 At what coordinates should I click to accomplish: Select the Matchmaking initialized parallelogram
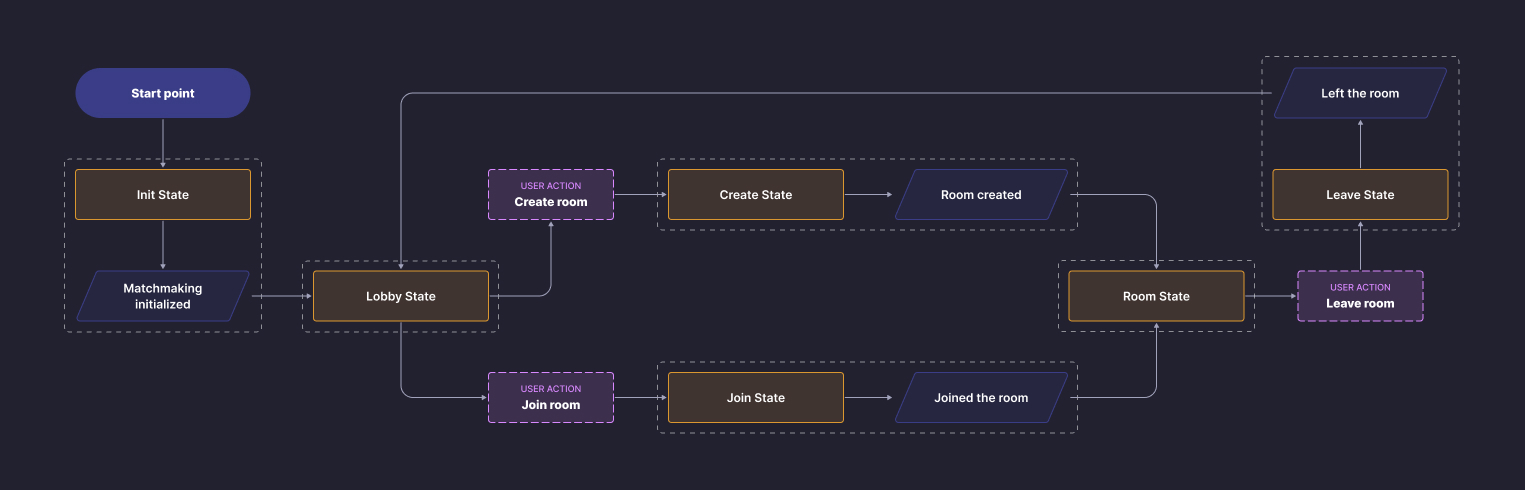tap(163, 296)
